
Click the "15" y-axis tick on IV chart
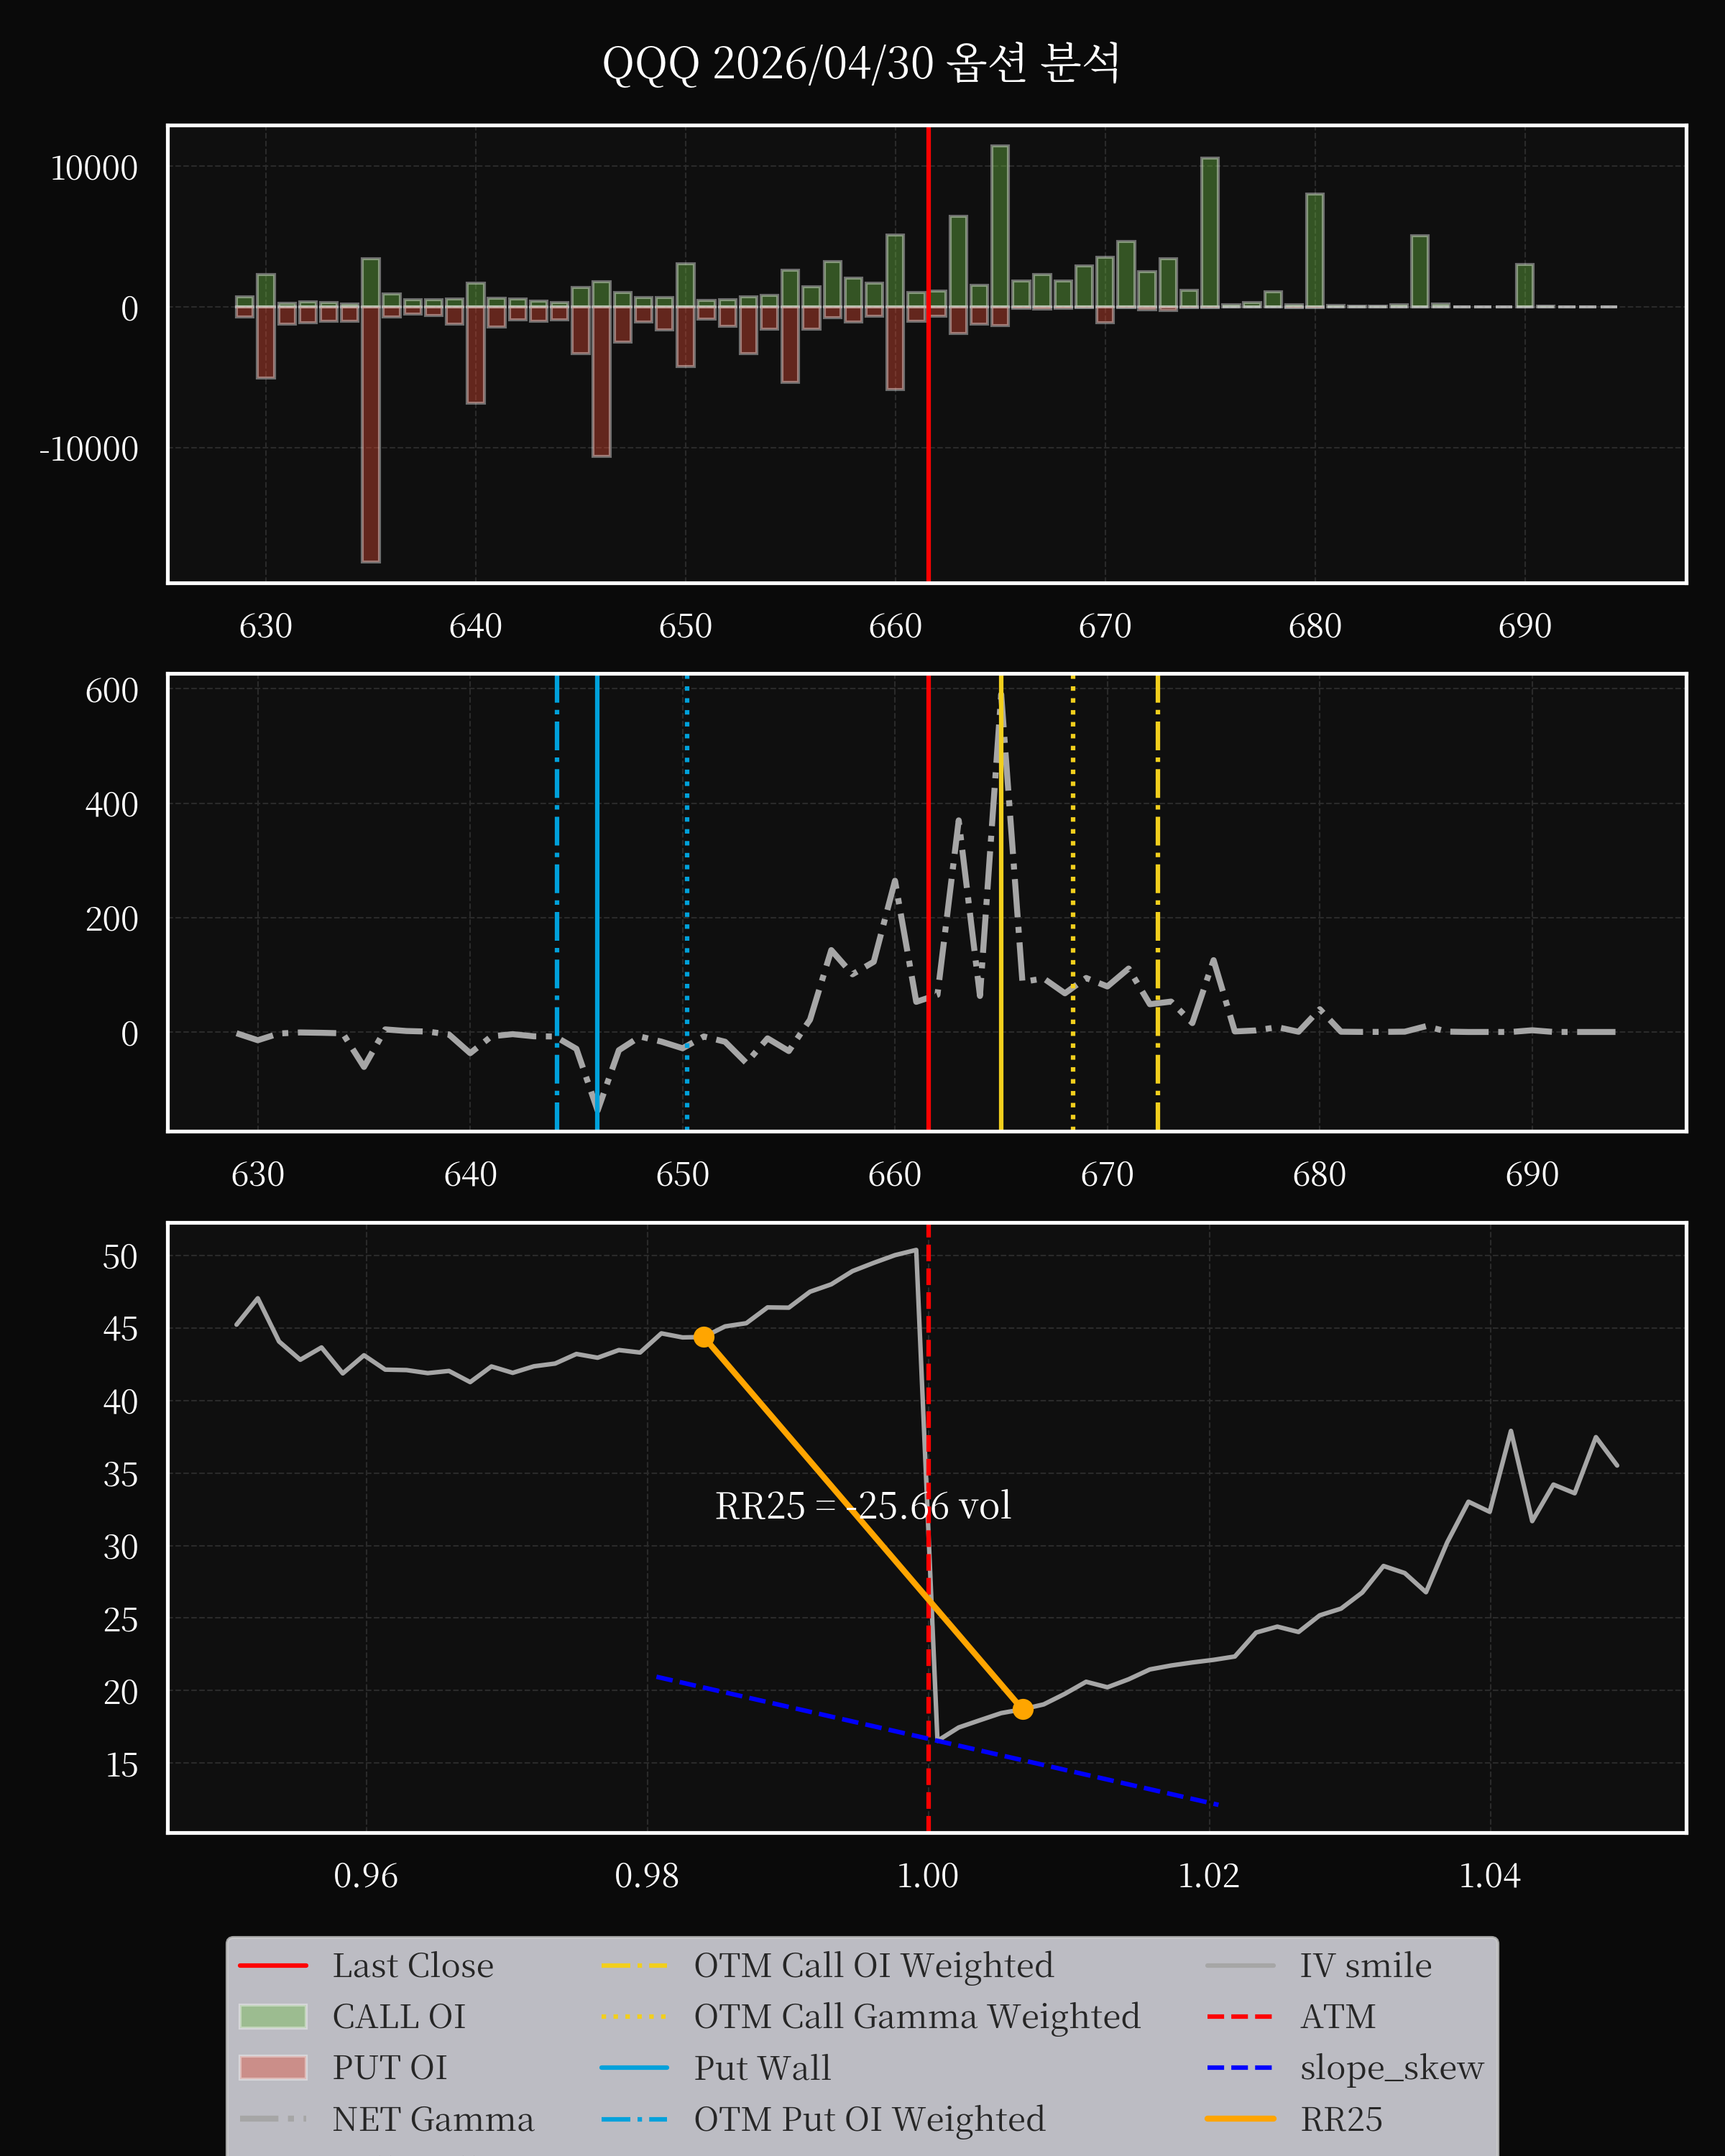point(121,1765)
